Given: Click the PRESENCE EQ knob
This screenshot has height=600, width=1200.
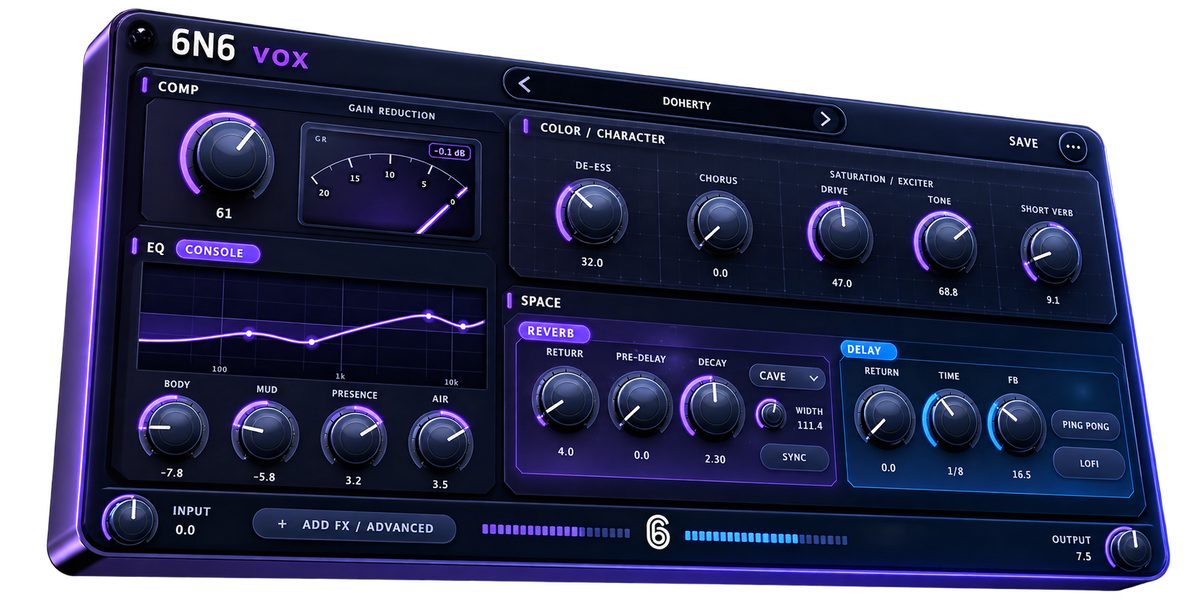Looking at the screenshot, I should click(x=354, y=439).
